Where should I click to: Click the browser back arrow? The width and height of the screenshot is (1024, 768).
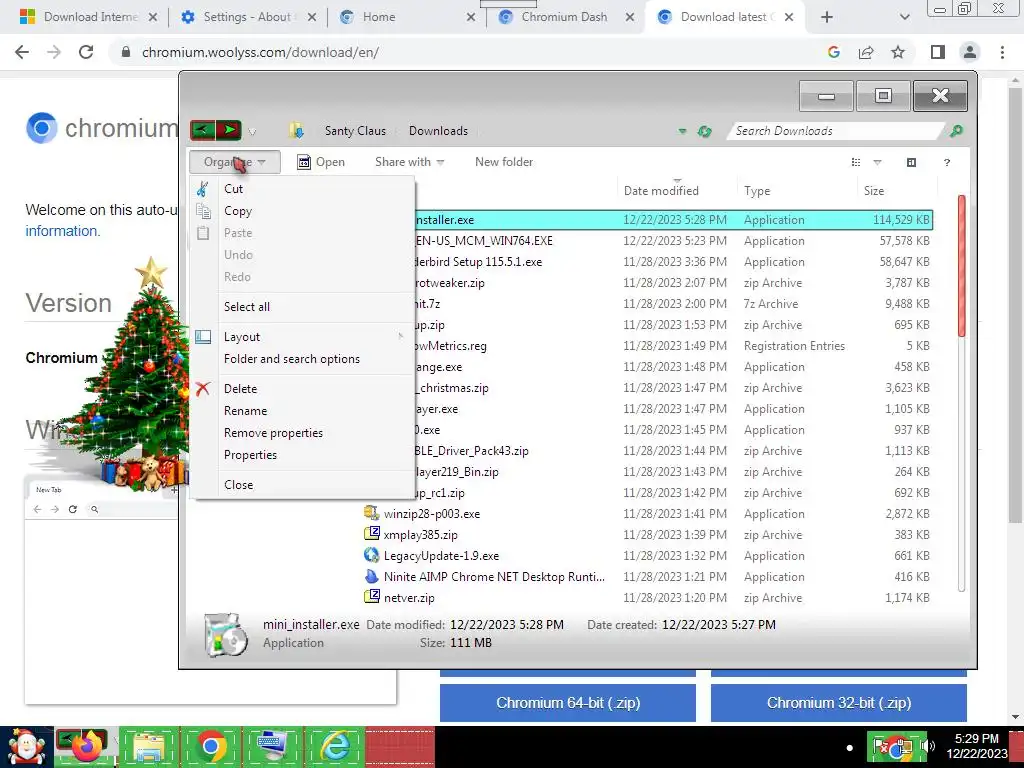(x=22, y=52)
